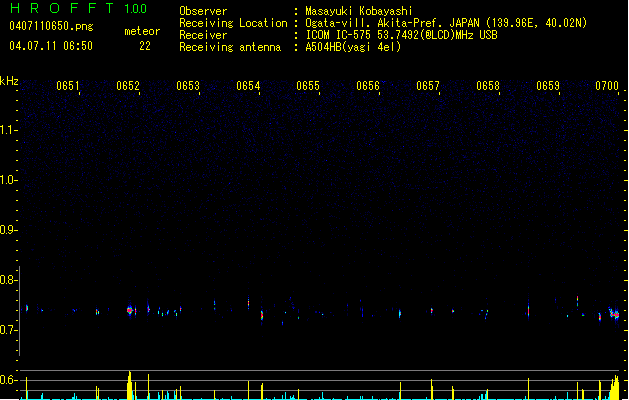
Task: Click the tall yellow intensity peak under 0652
Action: click(129, 385)
